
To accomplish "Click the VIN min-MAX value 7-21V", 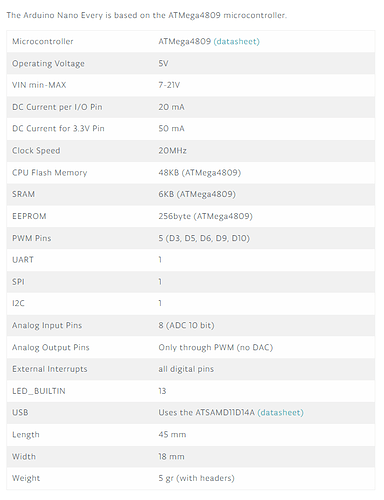I will 169,85.
